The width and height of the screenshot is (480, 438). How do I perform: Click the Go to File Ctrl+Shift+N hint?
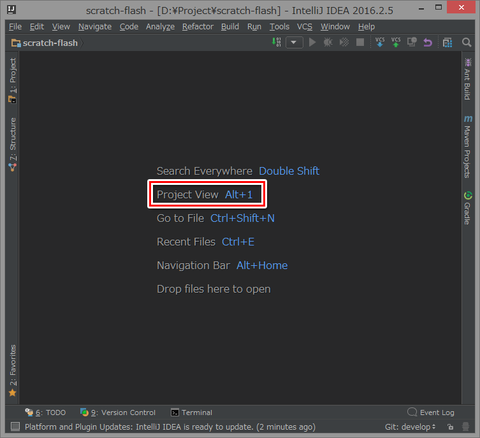tap(216, 218)
